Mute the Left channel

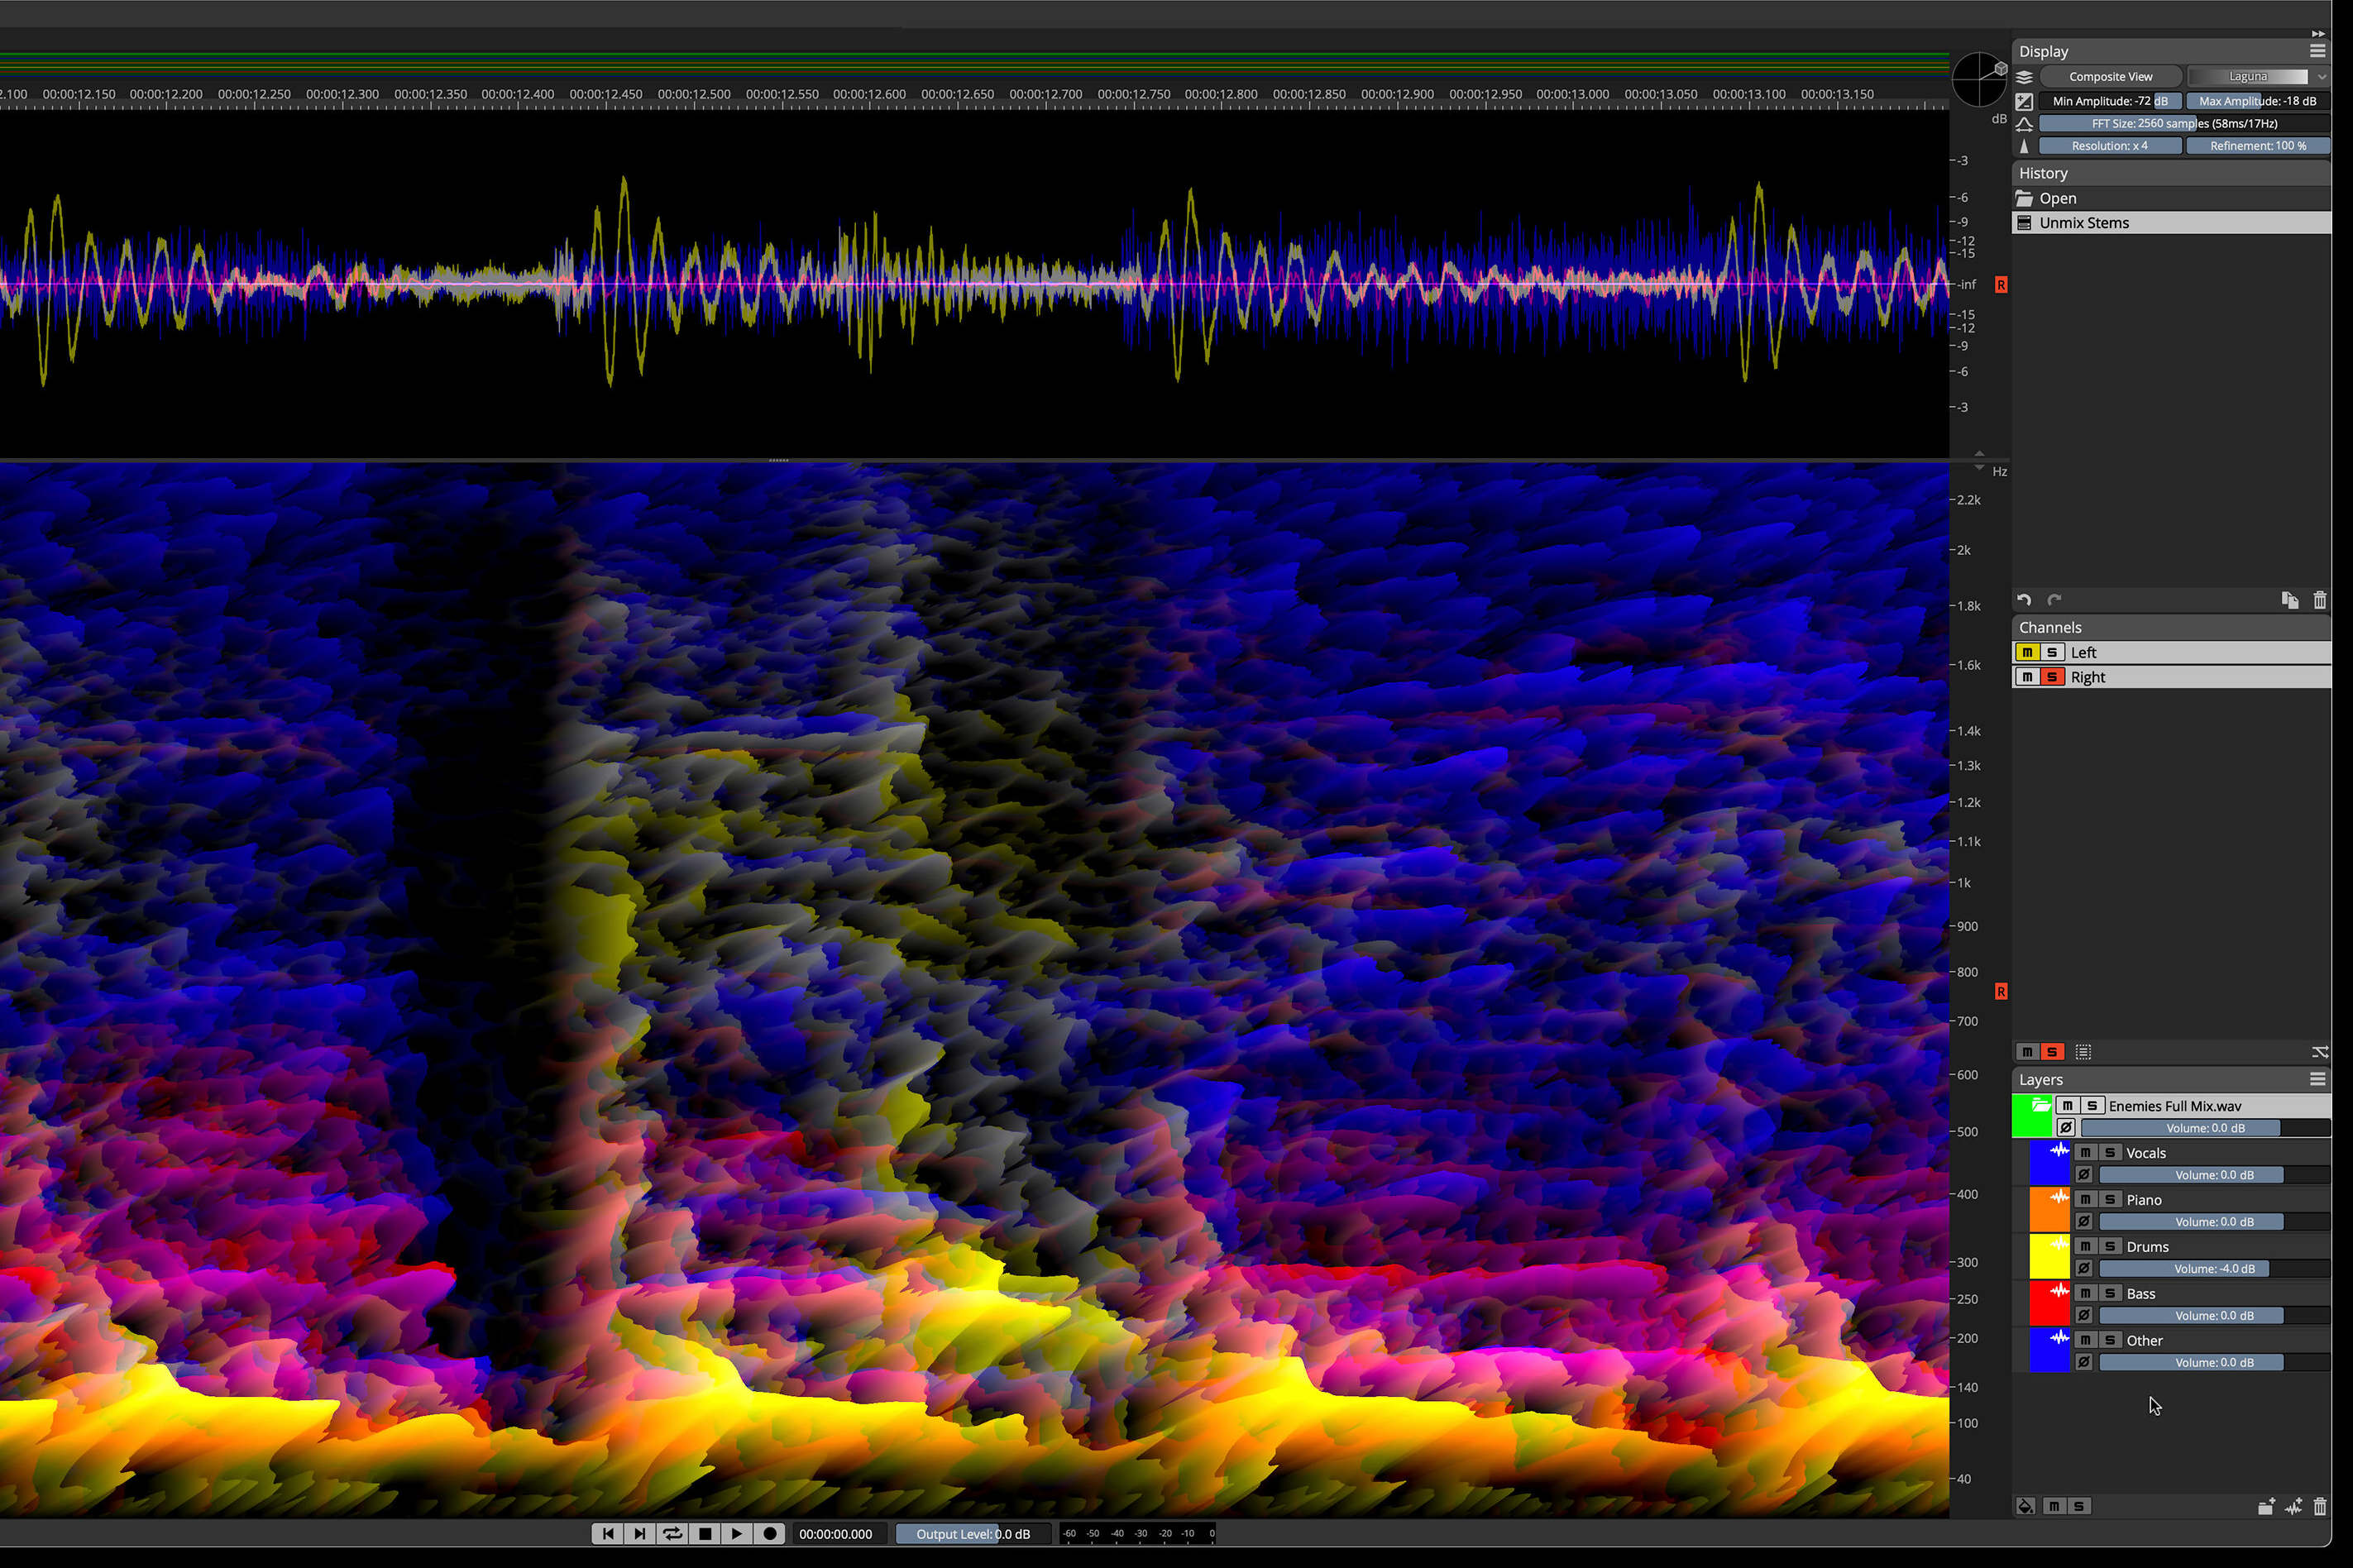(x=2027, y=653)
